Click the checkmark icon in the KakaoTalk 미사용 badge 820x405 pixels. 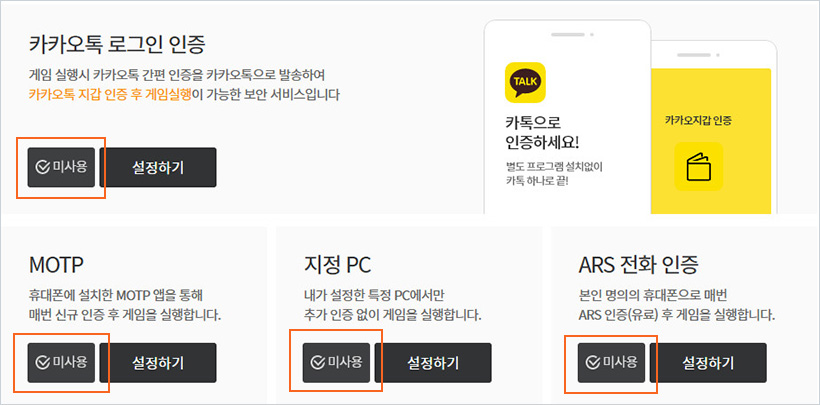click(x=42, y=167)
